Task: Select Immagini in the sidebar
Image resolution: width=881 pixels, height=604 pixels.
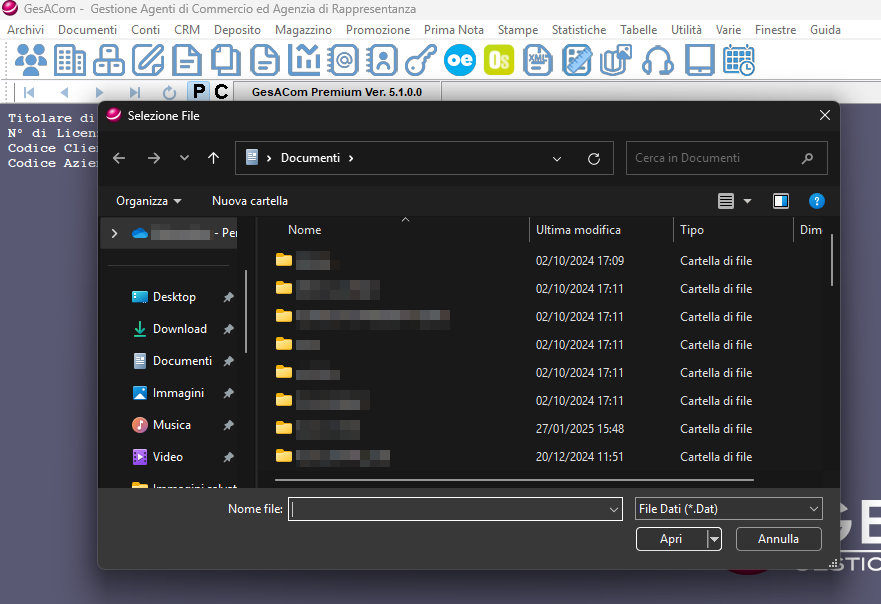Action: pyautogui.click(x=178, y=393)
